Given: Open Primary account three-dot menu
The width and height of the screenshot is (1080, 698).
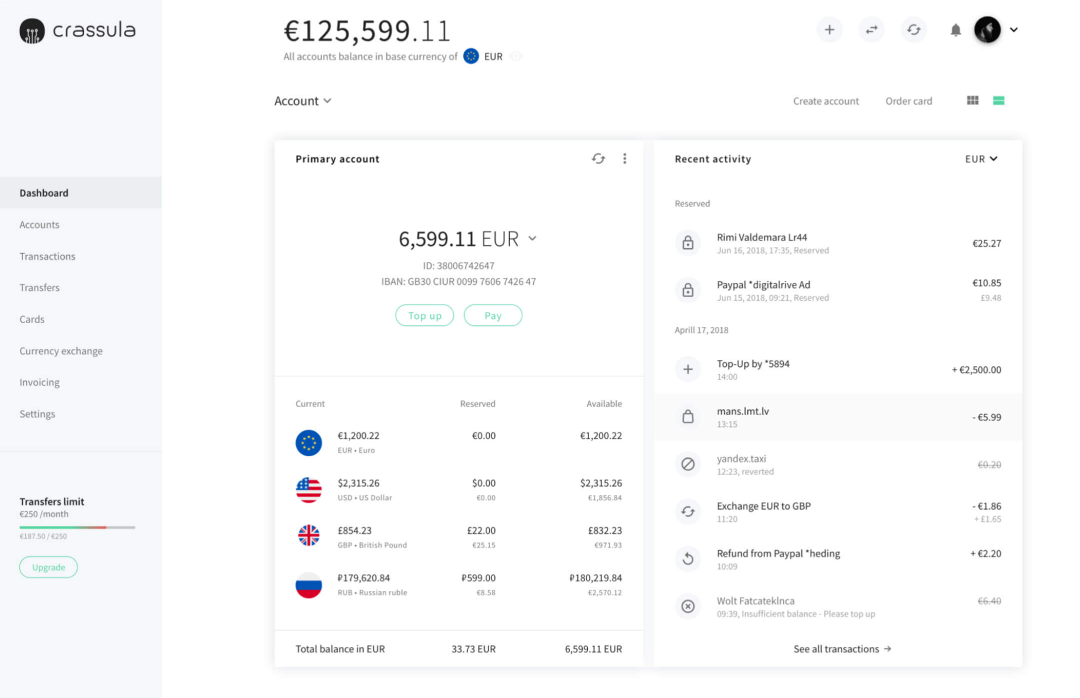Looking at the screenshot, I should point(625,159).
